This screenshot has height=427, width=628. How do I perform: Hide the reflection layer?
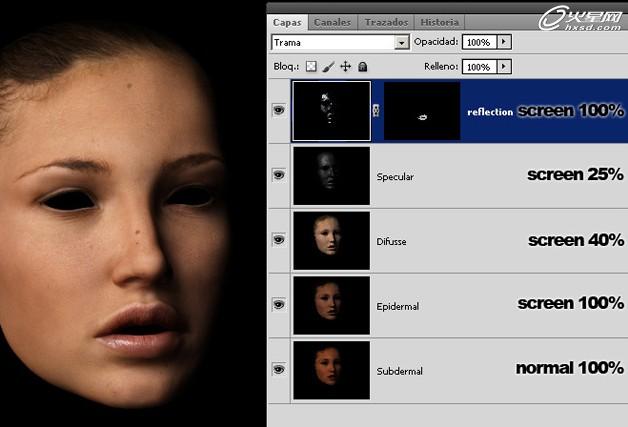[279, 110]
